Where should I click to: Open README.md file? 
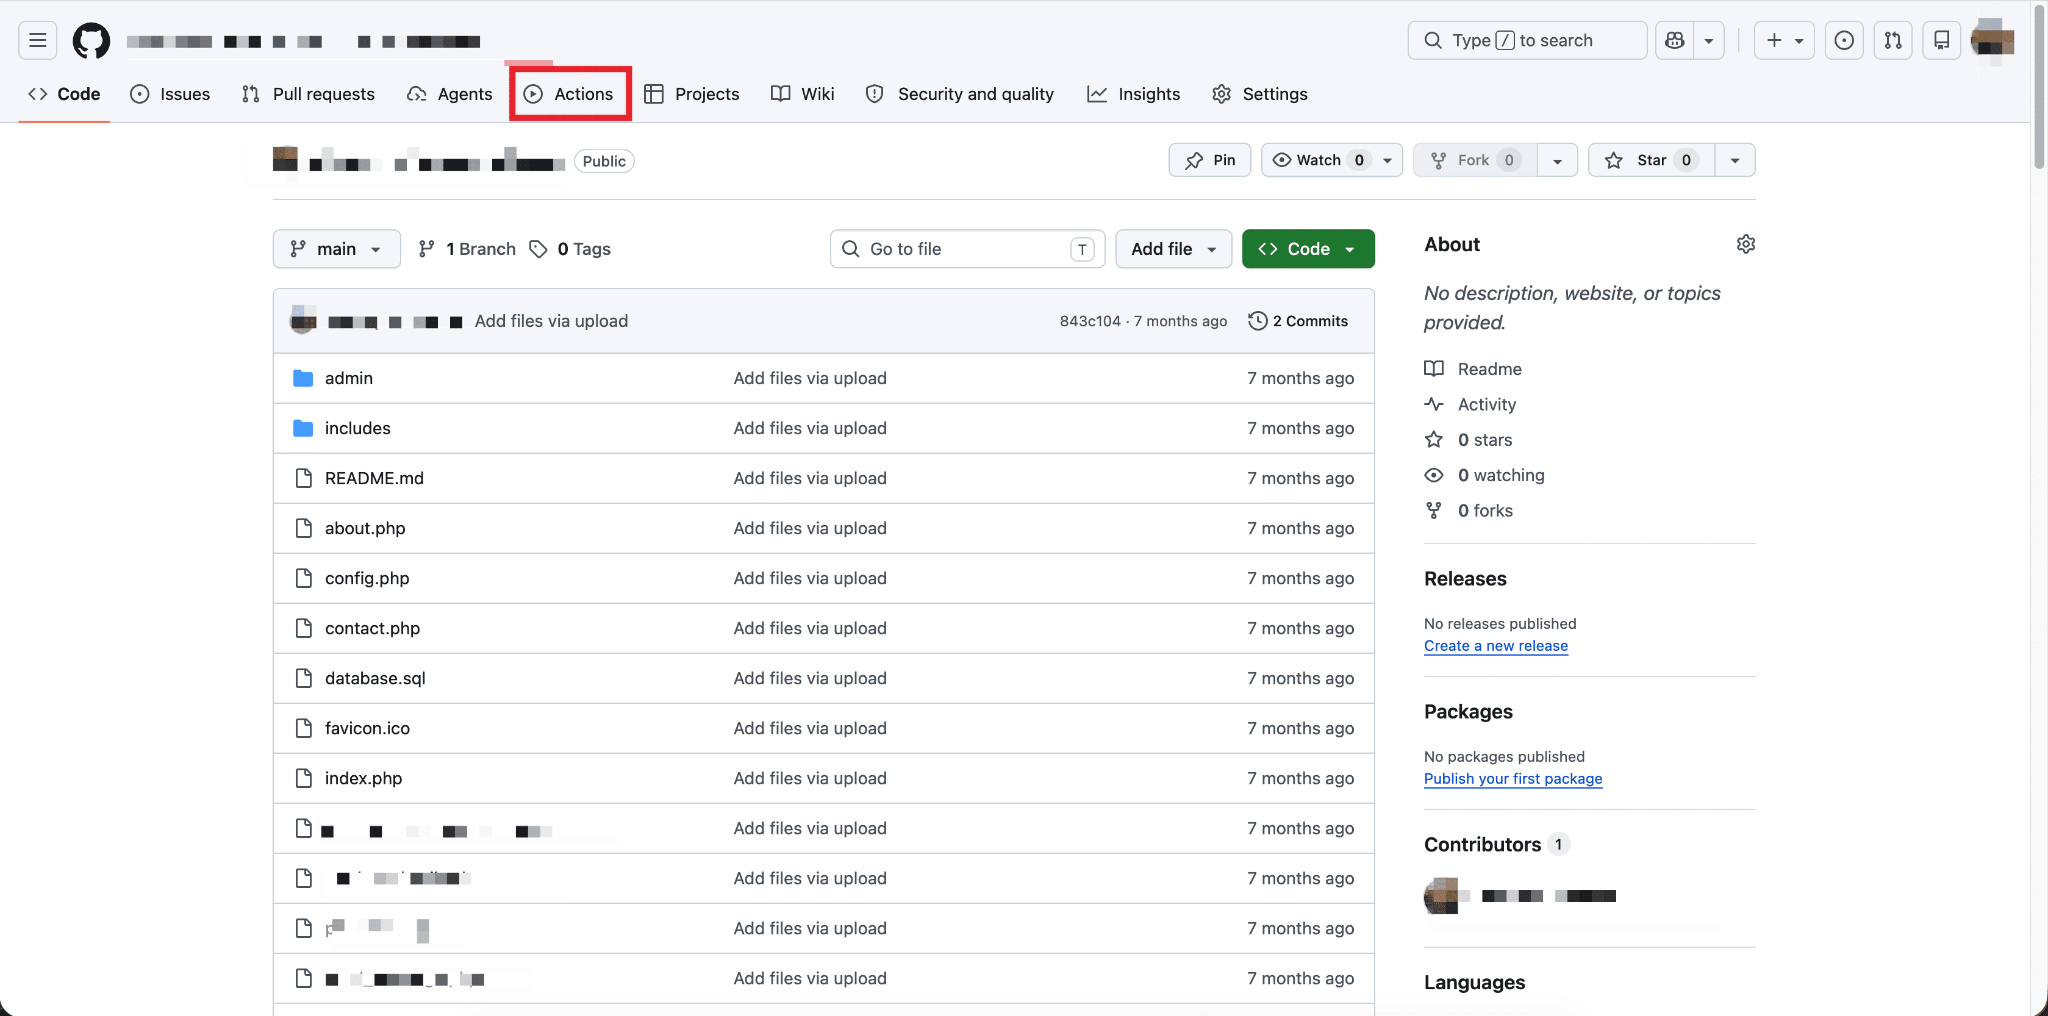click(374, 478)
